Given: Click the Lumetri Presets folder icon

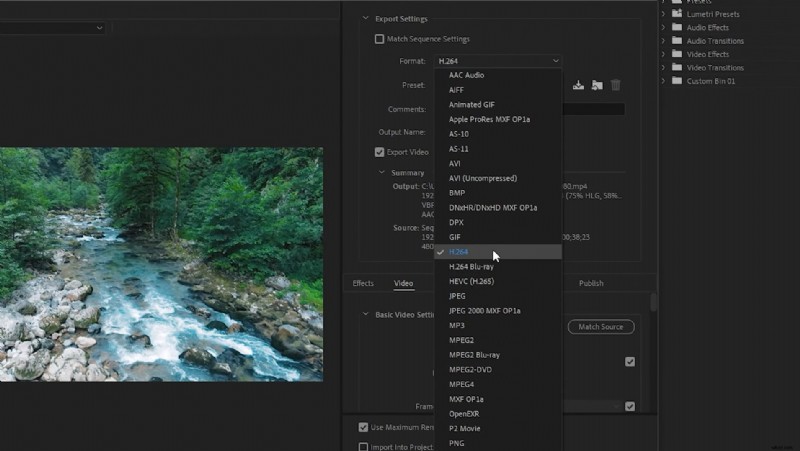Looking at the screenshot, I should (x=677, y=14).
